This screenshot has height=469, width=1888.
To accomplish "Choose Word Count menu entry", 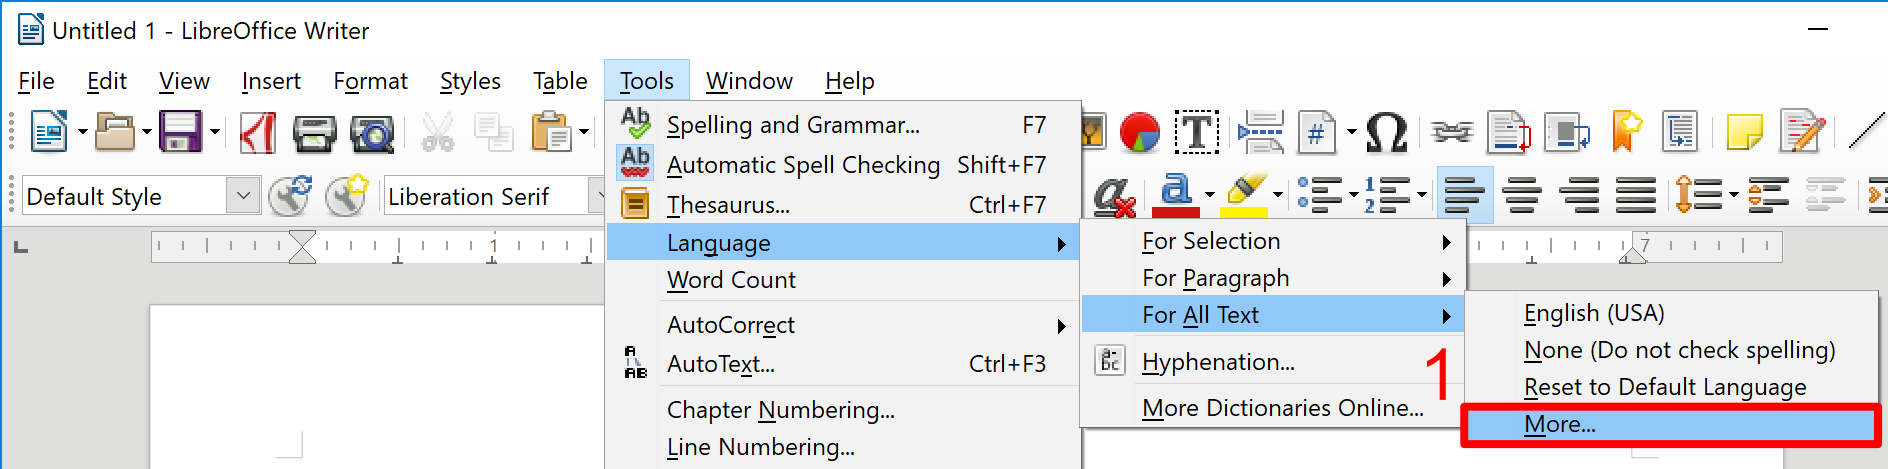I will pos(843,280).
